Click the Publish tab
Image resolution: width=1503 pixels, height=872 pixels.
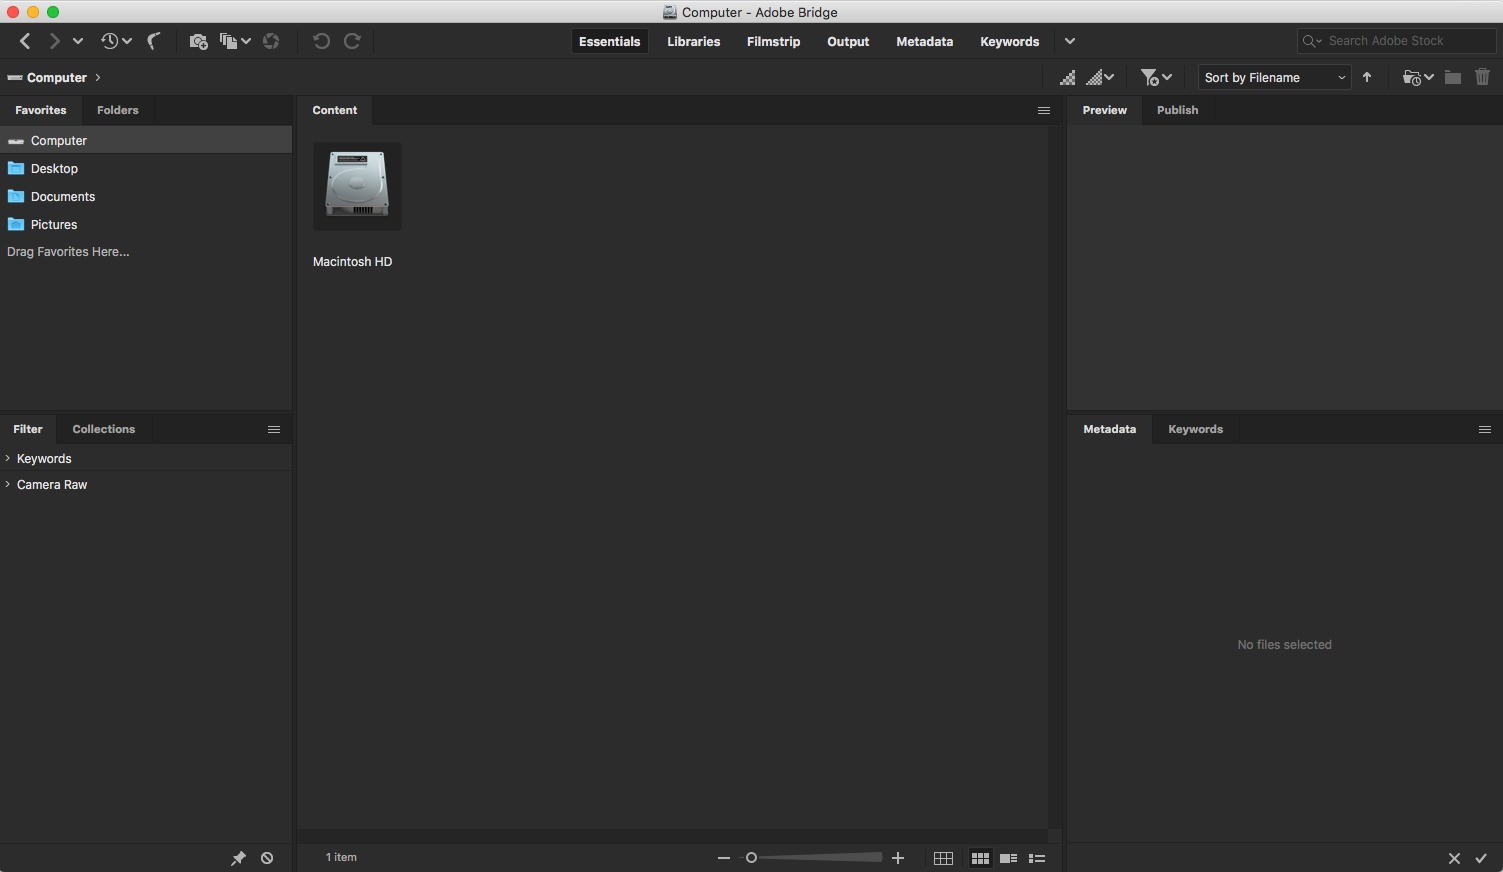[x=1177, y=110]
